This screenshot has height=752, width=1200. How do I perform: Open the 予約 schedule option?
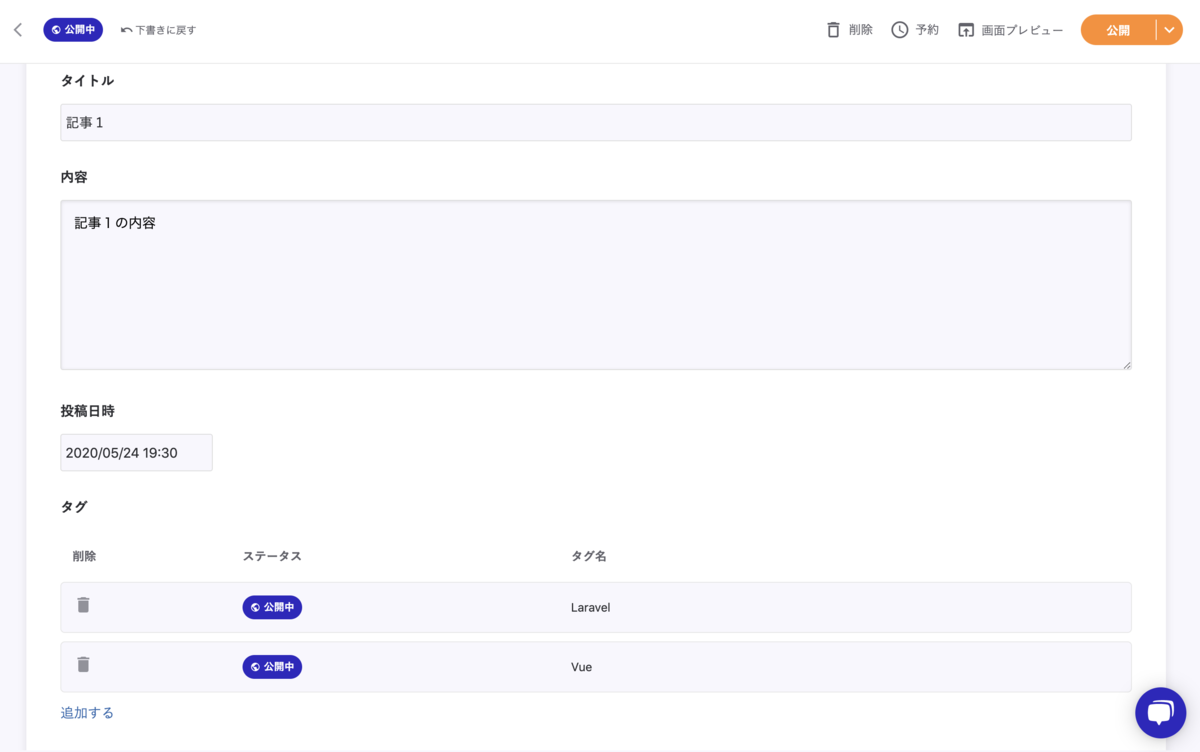click(915, 30)
